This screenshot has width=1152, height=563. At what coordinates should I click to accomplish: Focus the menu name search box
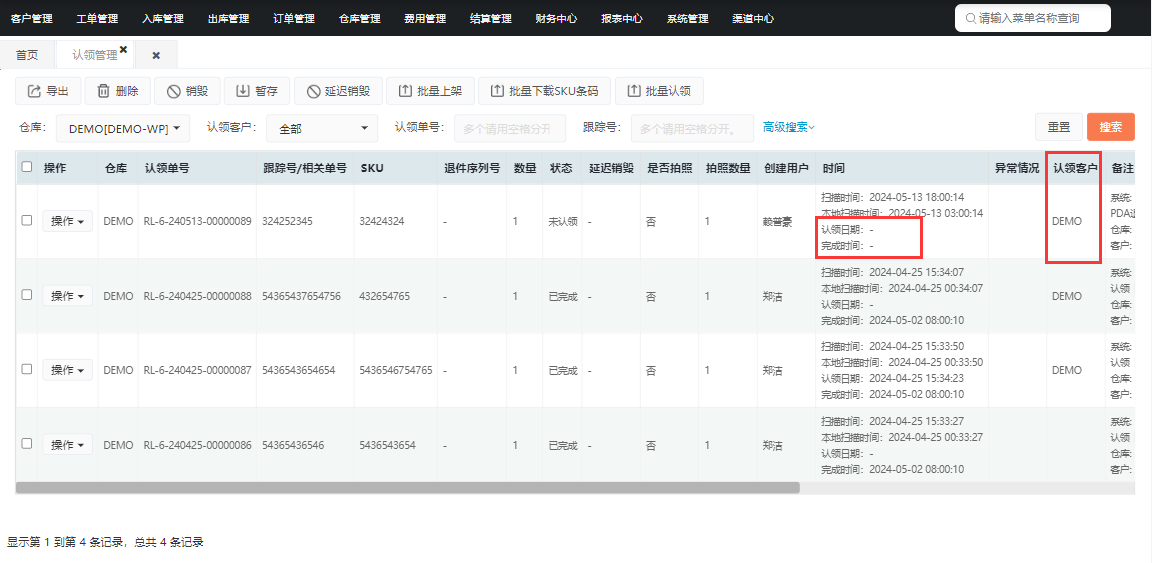point(1032,18)
